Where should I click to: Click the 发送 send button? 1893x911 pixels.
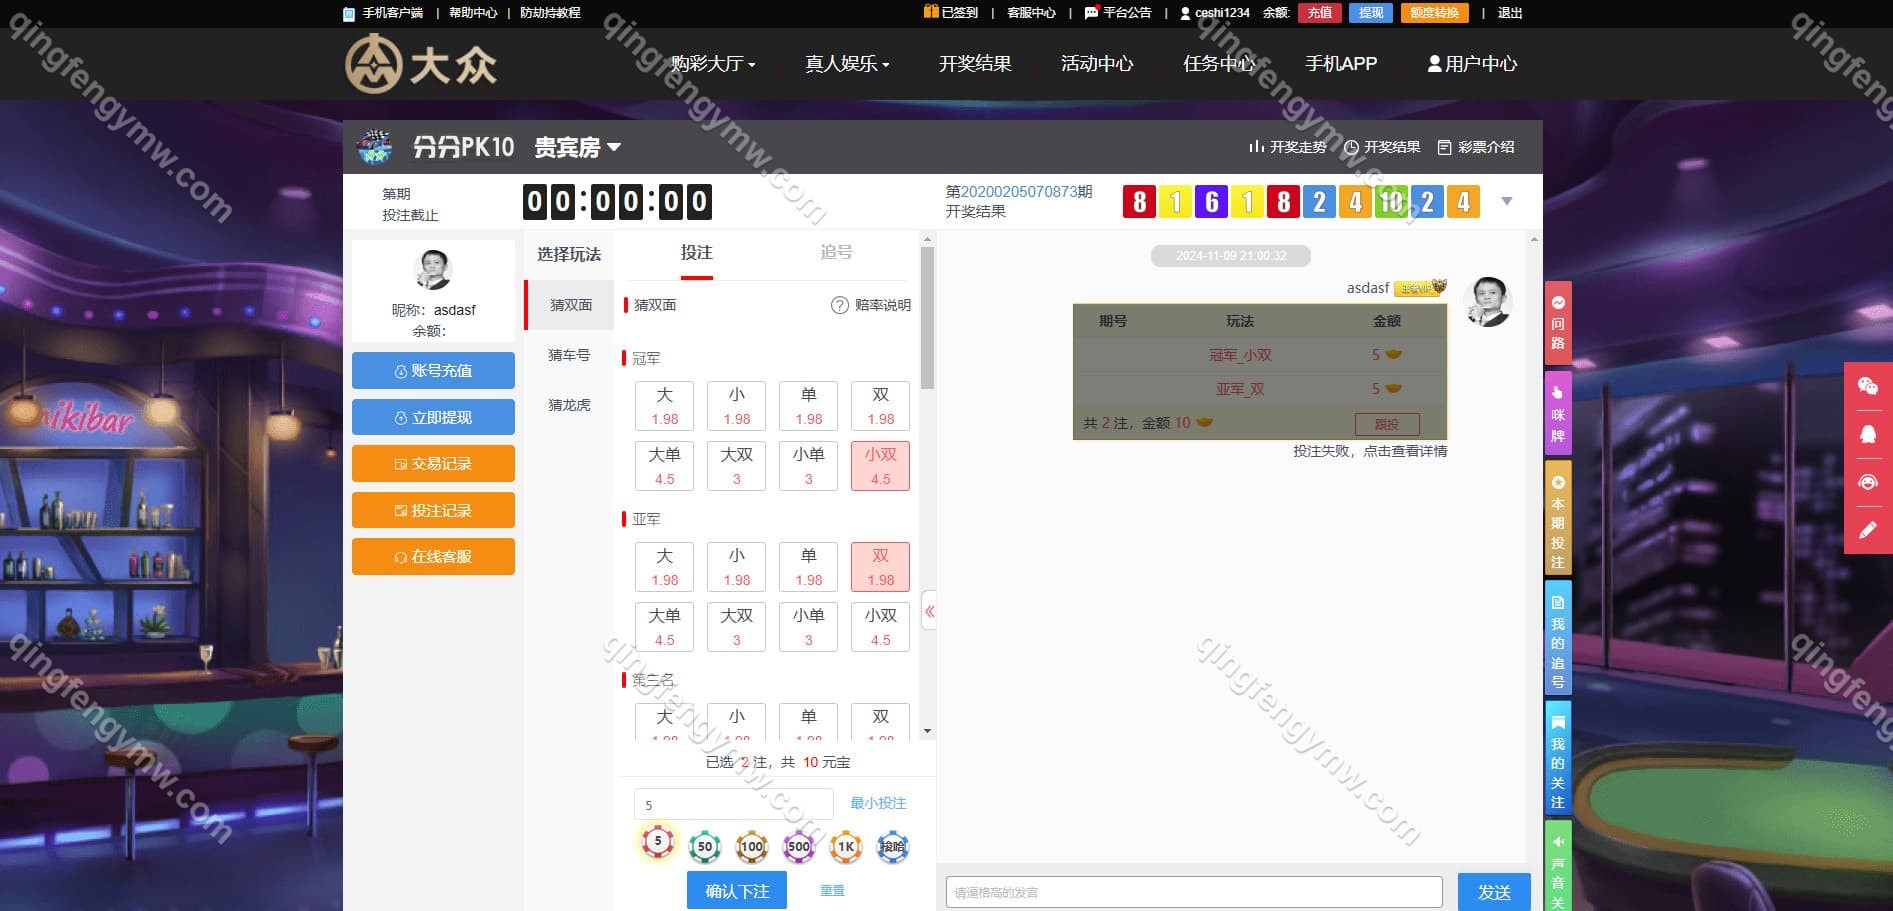pos(1493,892)
